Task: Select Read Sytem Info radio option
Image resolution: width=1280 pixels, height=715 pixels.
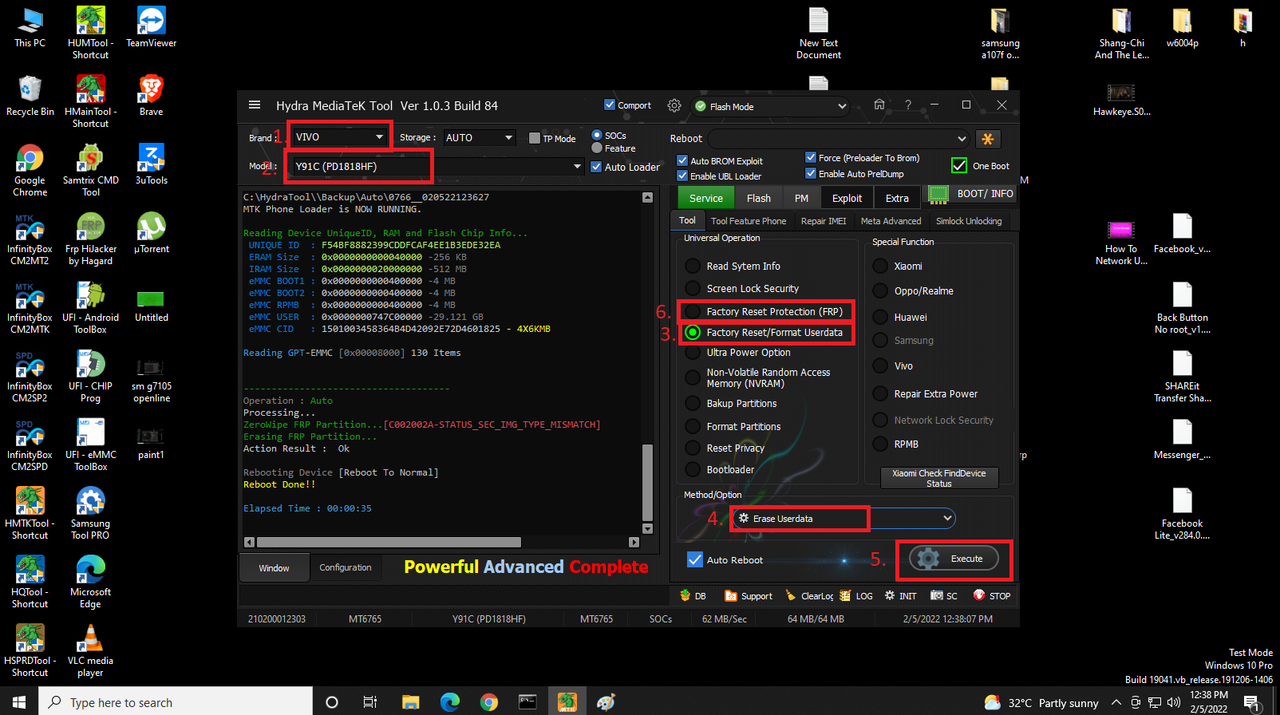Action: (733, 266)
